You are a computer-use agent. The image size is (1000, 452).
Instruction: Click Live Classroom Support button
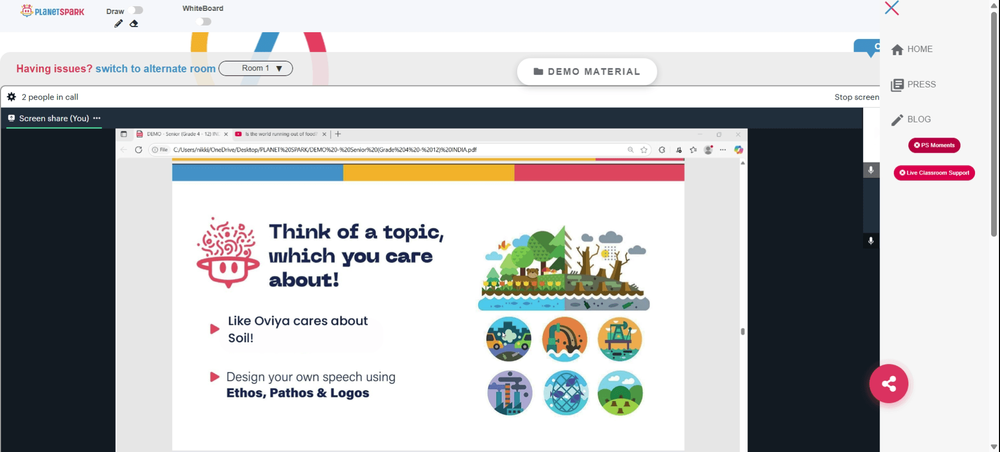[x=934, y=173]
